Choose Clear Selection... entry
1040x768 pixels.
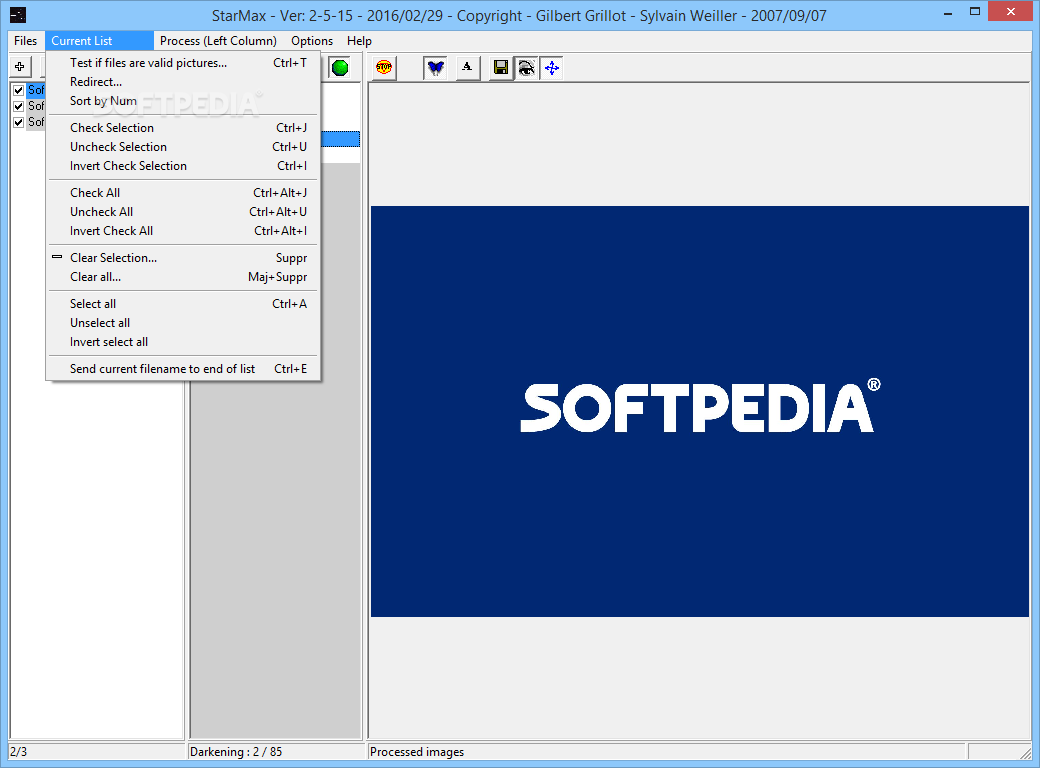coord(183,258)
